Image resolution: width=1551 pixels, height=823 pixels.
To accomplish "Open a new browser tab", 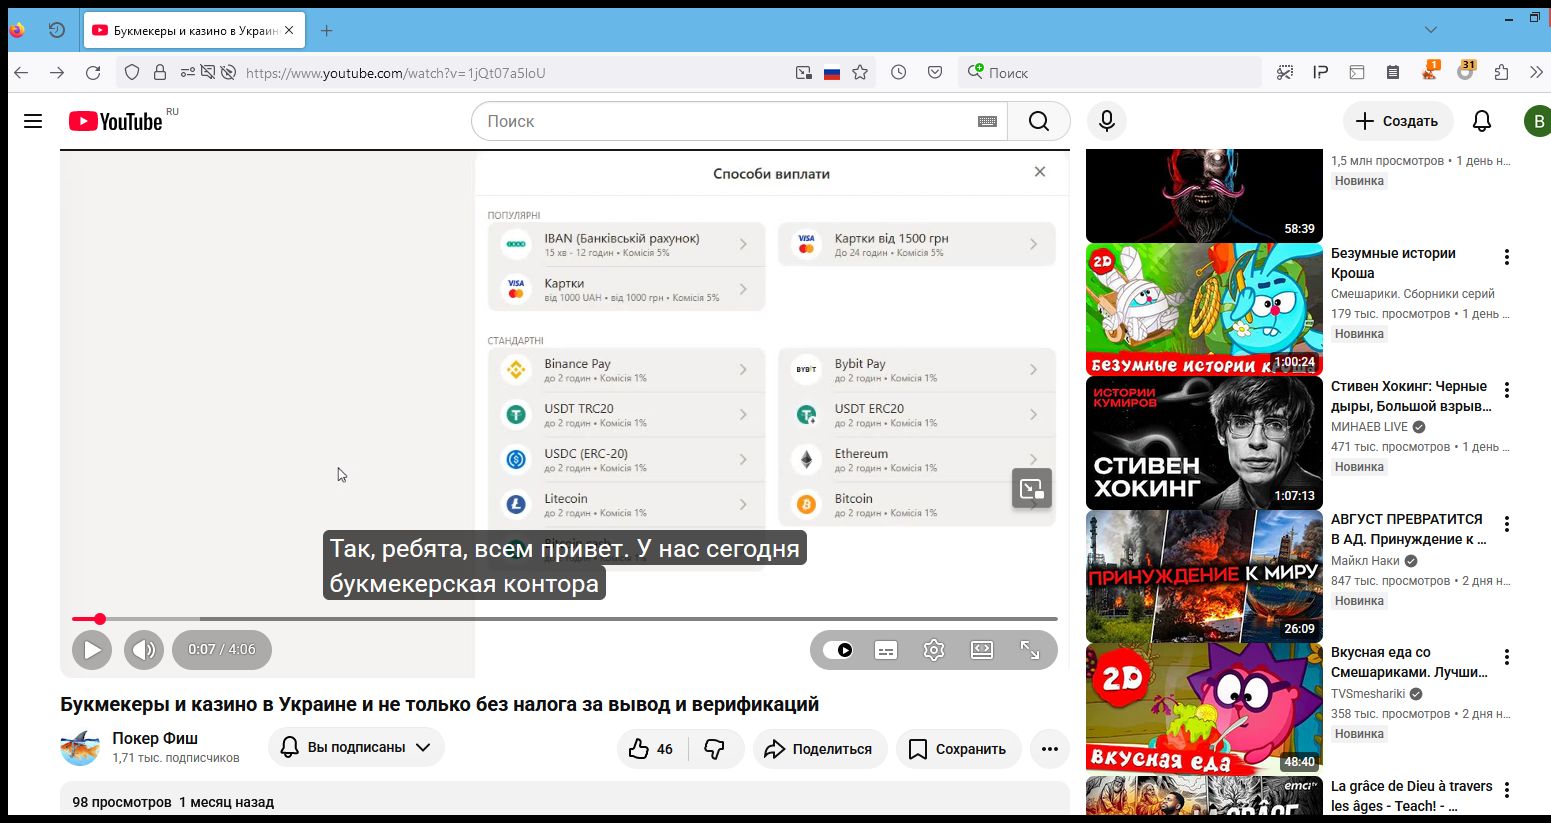I will coord(326,30).
